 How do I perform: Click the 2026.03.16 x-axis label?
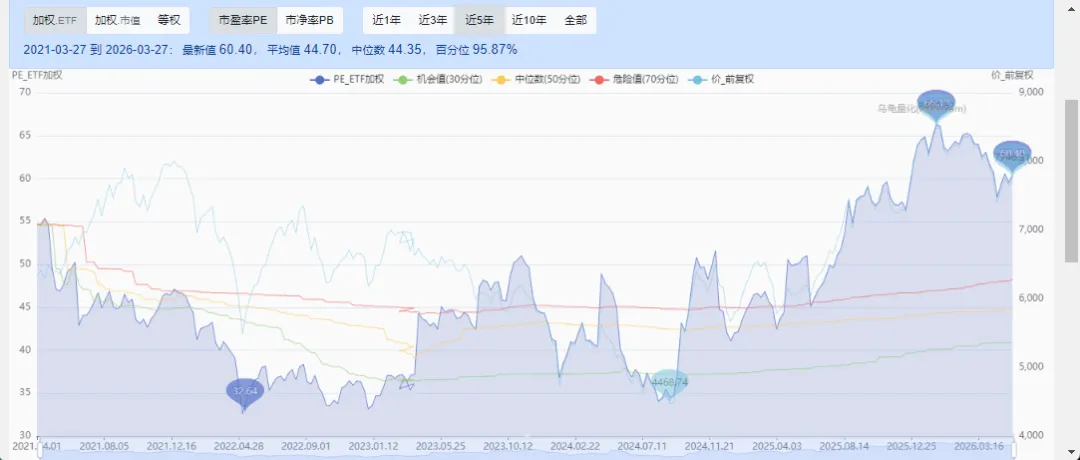(x=979, y=446)
